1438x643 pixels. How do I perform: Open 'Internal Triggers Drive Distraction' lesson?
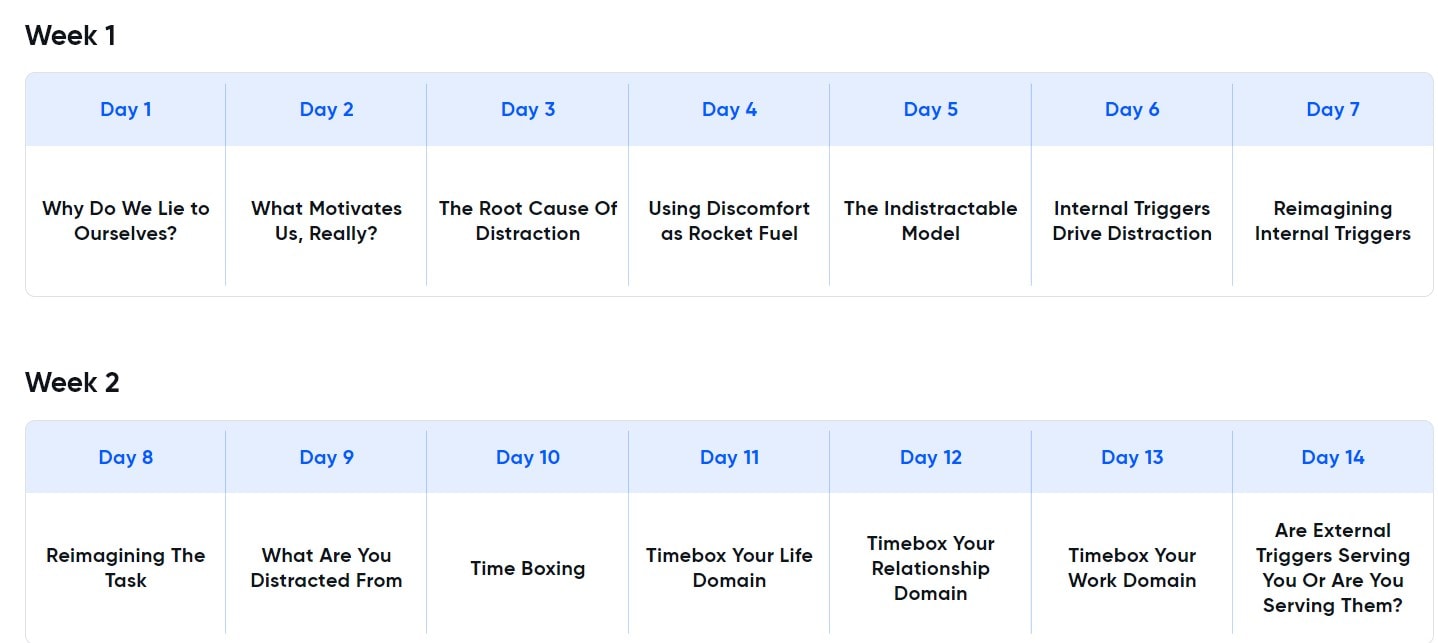[x=1132, y=221]
